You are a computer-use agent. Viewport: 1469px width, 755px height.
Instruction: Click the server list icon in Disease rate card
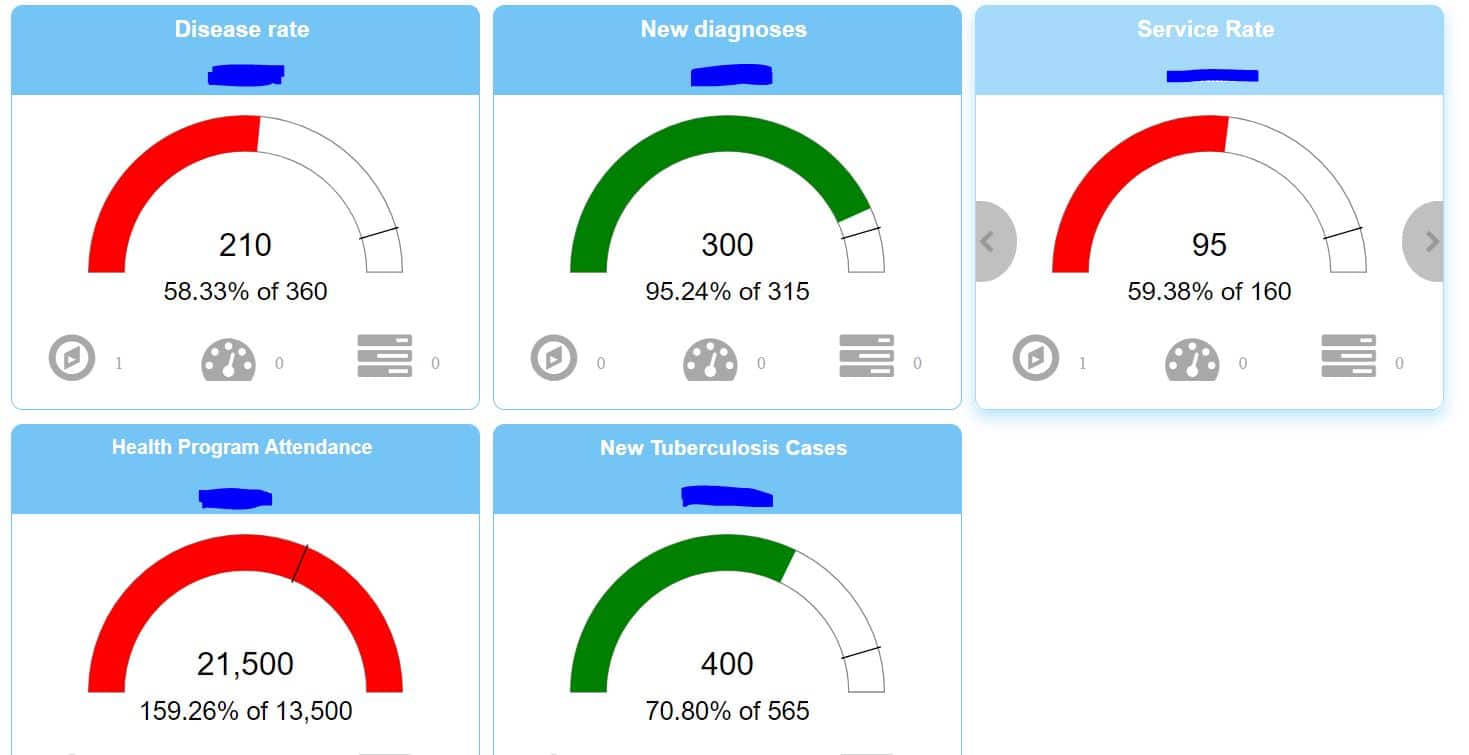click(385, 356)
